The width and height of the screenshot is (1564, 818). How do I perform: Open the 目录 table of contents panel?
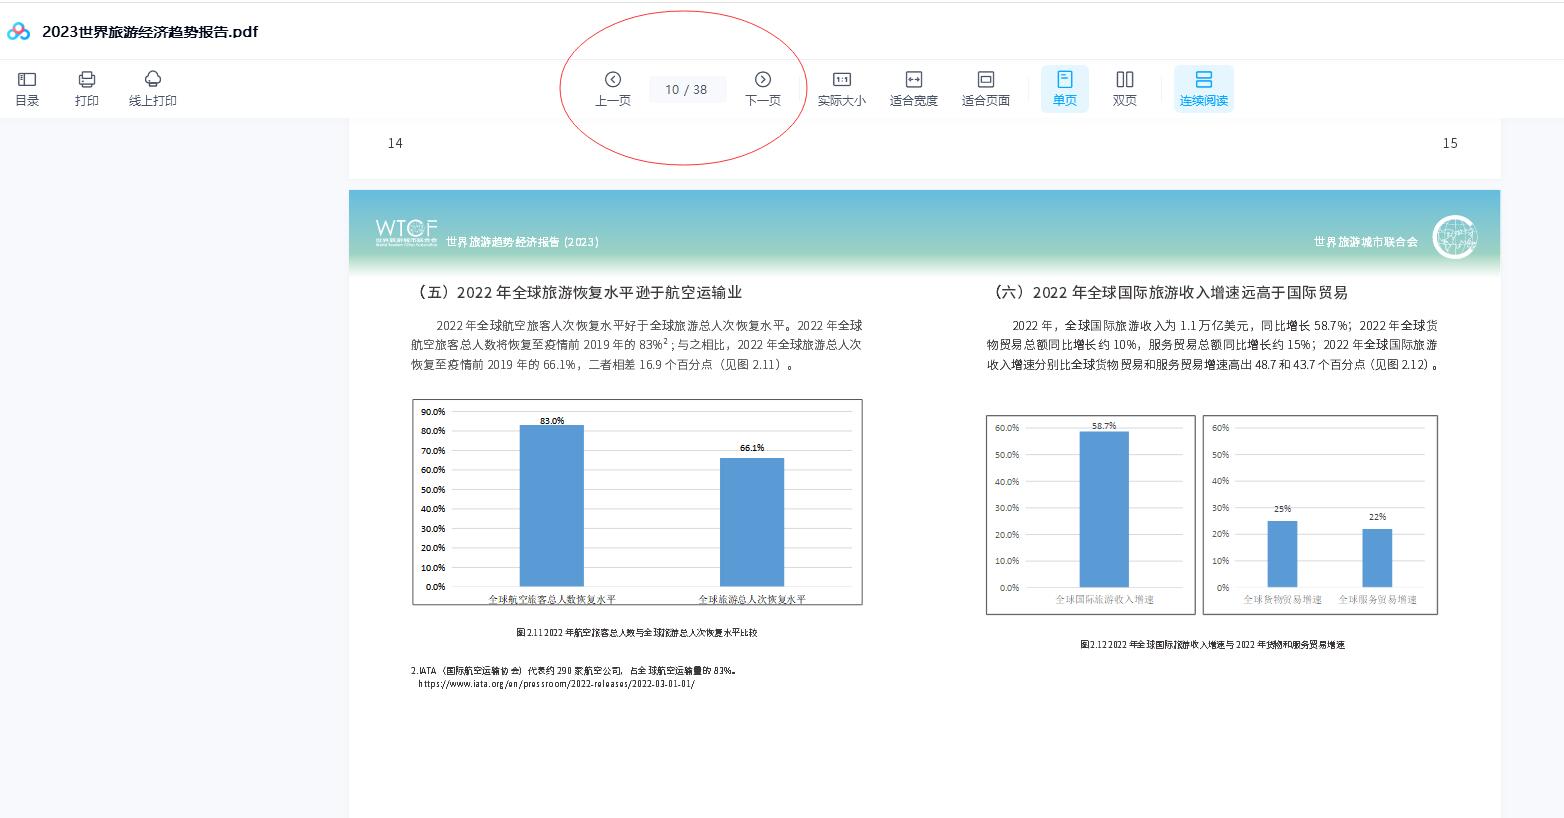pos(27,88)
